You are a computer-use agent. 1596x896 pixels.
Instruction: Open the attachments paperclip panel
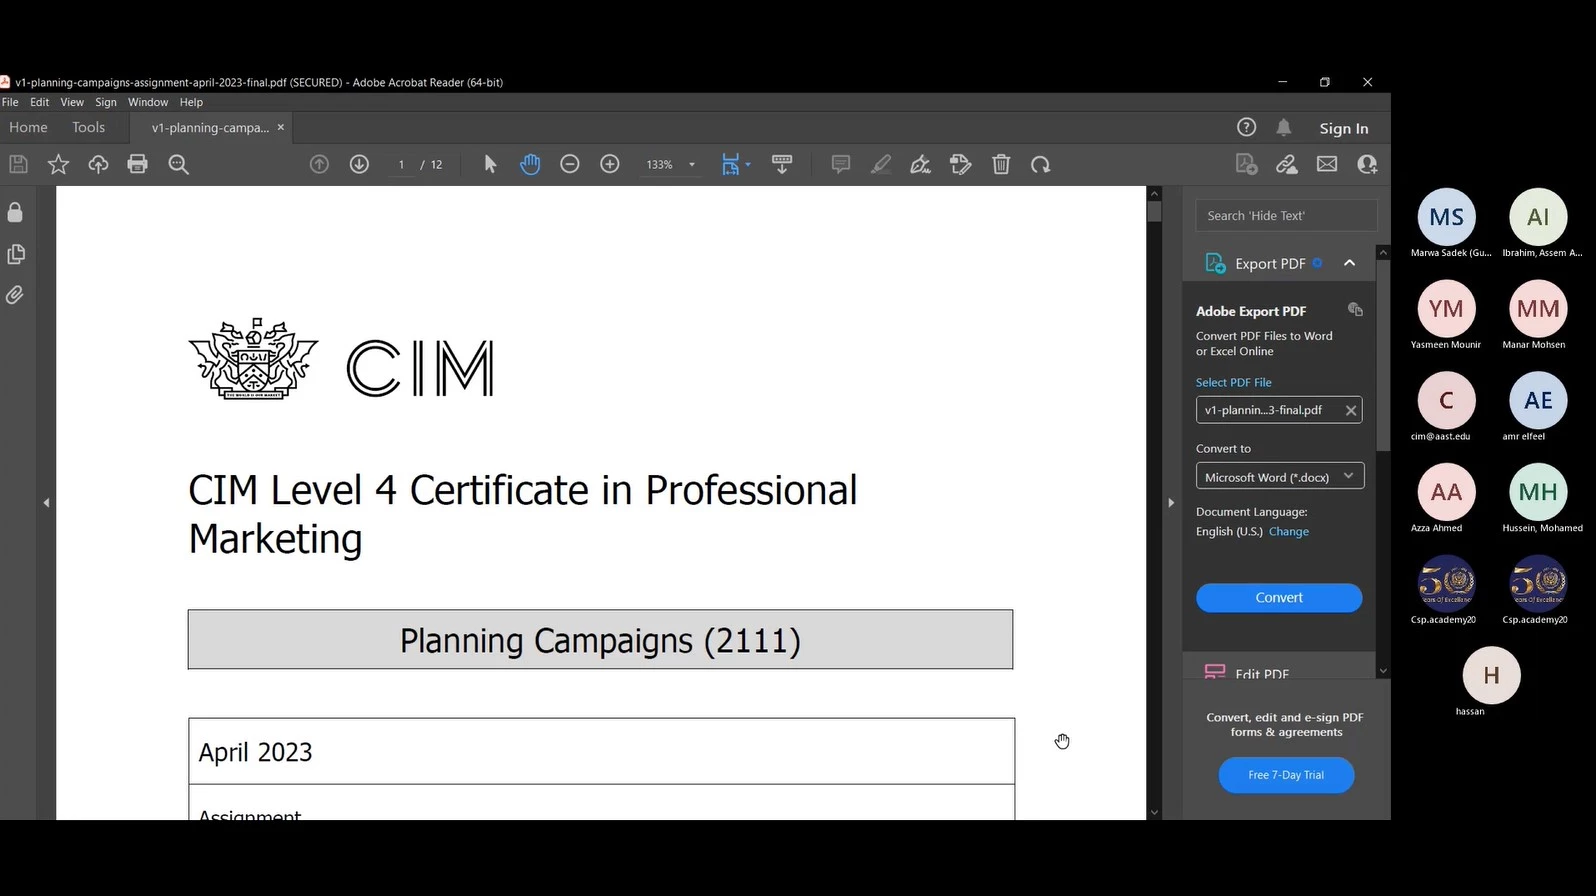coord(15,295)
